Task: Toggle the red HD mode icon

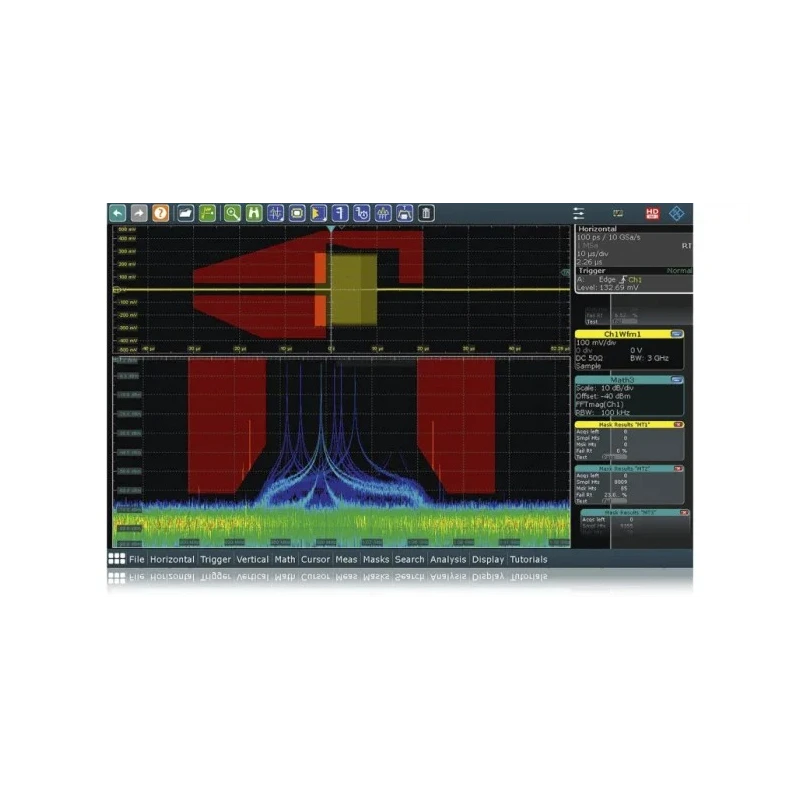Action: pos(652,213)
